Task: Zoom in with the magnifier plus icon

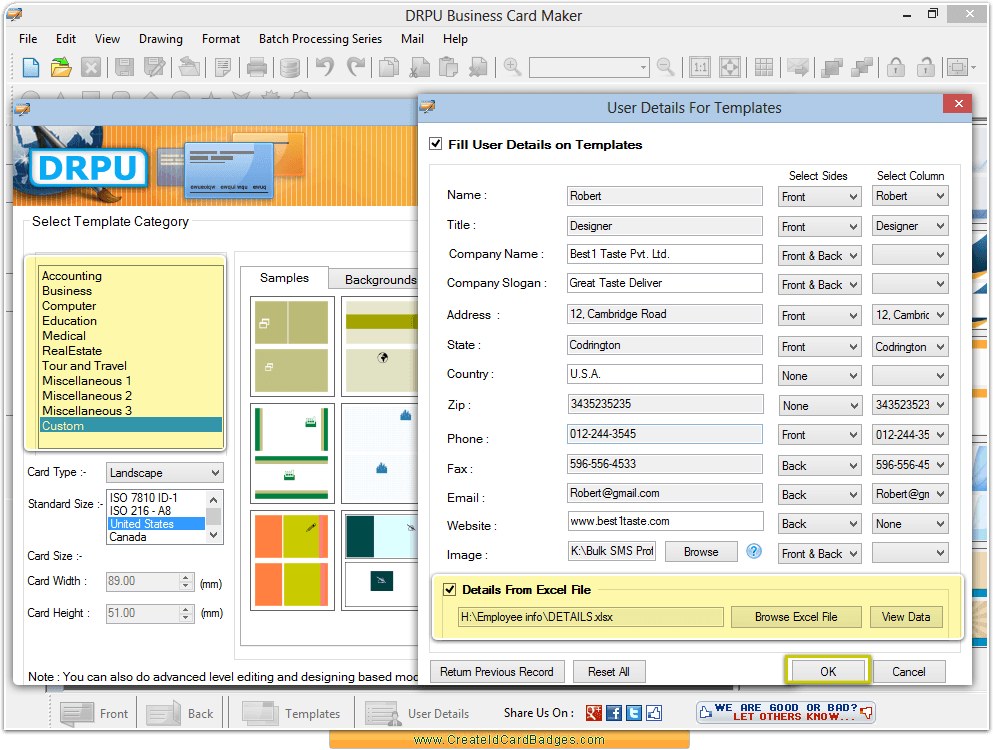Action: click(512, 67)
